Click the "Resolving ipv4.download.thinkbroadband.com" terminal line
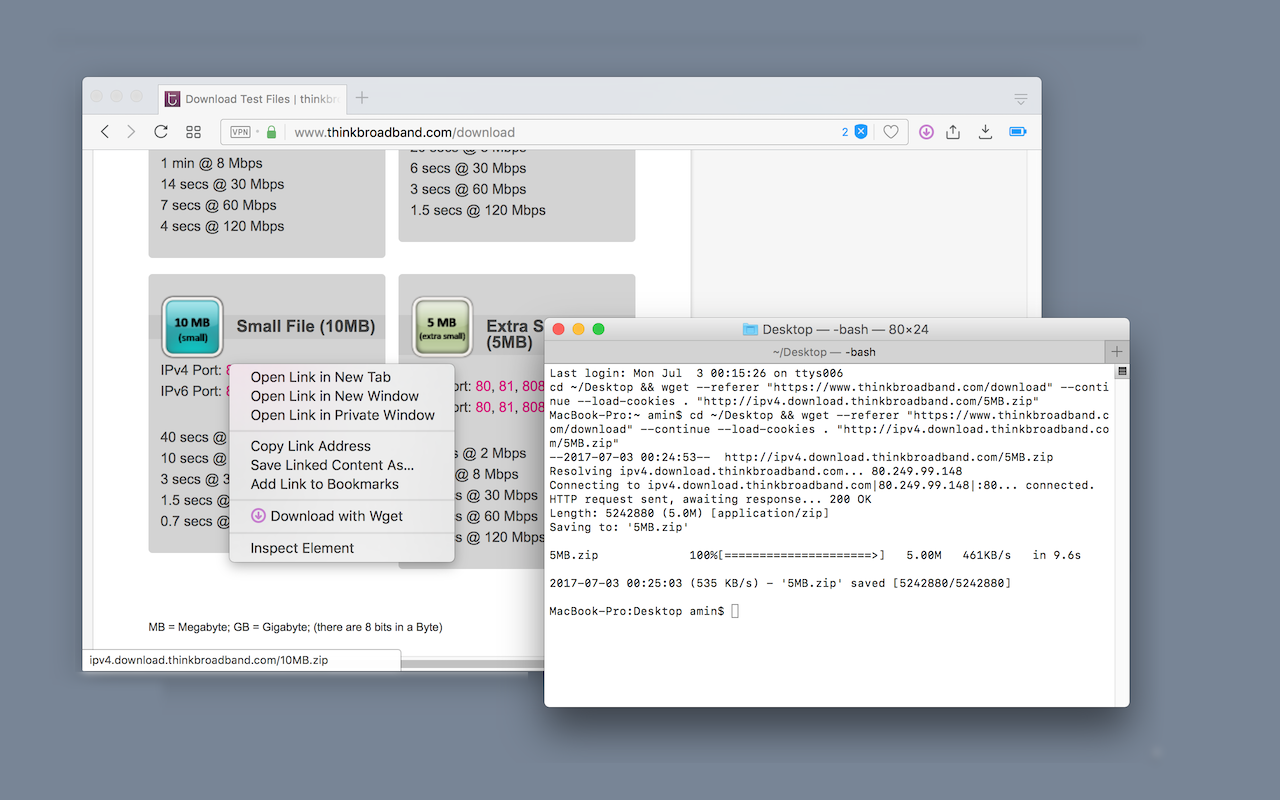 click(756, 471)
